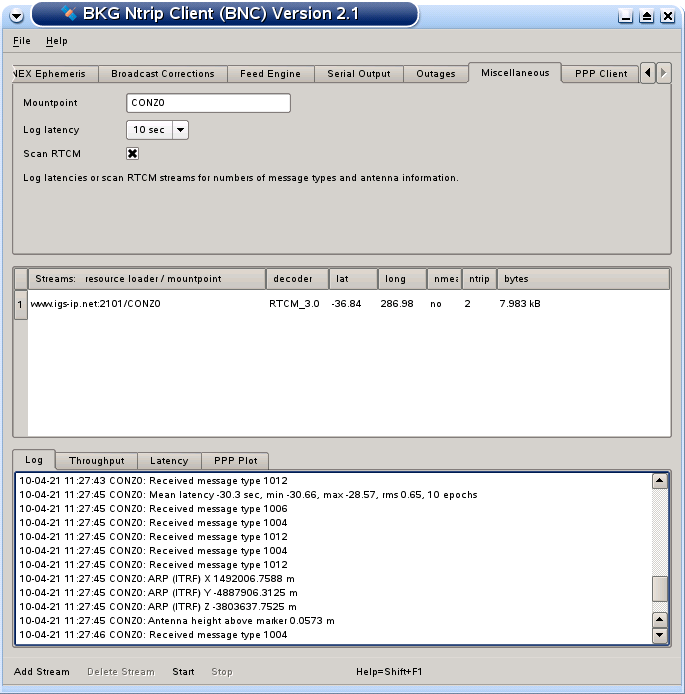Minimize the BNC window
This screenshot has height=694, width=685.
point(626,16)
